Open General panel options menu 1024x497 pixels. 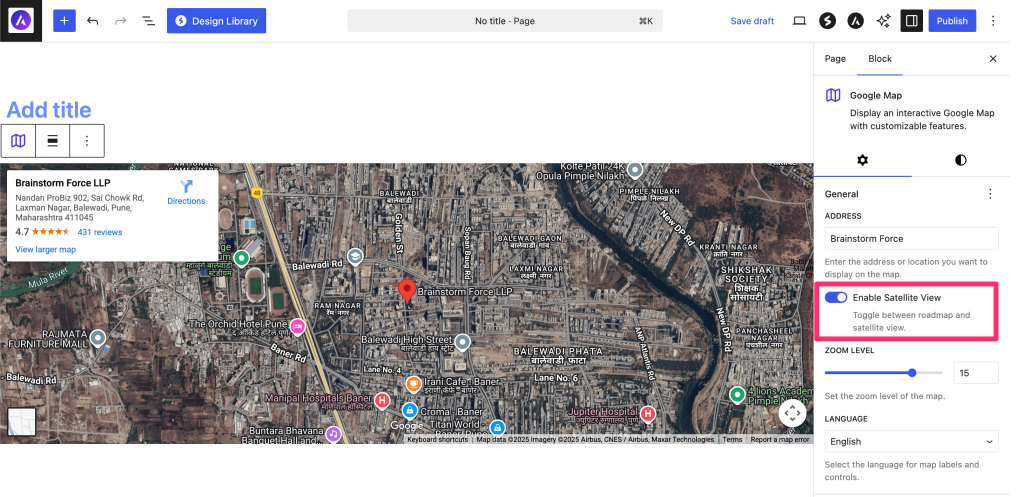(990, 194)
